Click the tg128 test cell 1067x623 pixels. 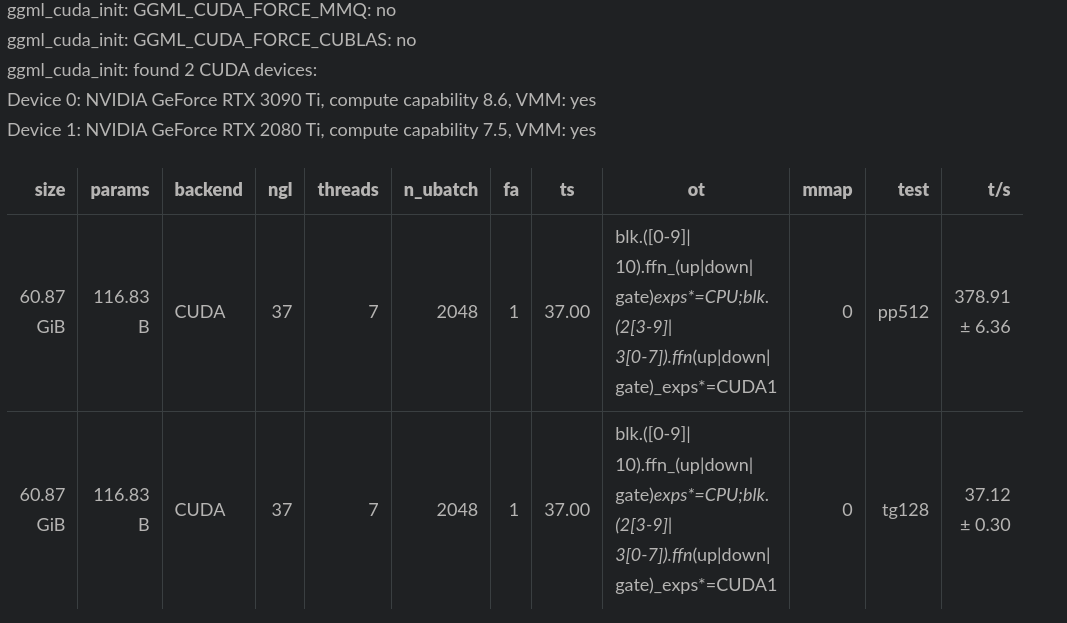tap(905, 510)
